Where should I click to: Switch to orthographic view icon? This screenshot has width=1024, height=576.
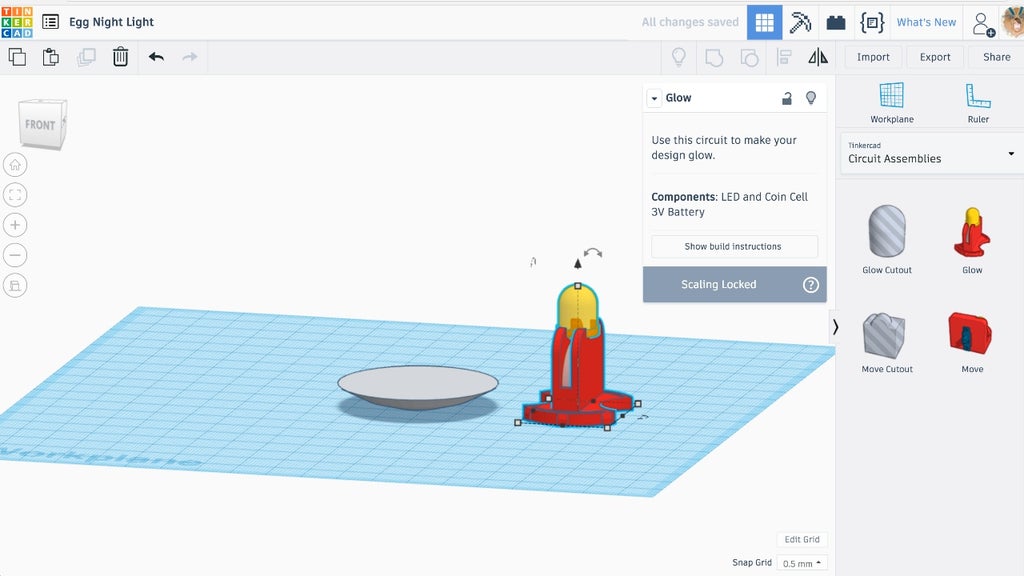point(15,285)
